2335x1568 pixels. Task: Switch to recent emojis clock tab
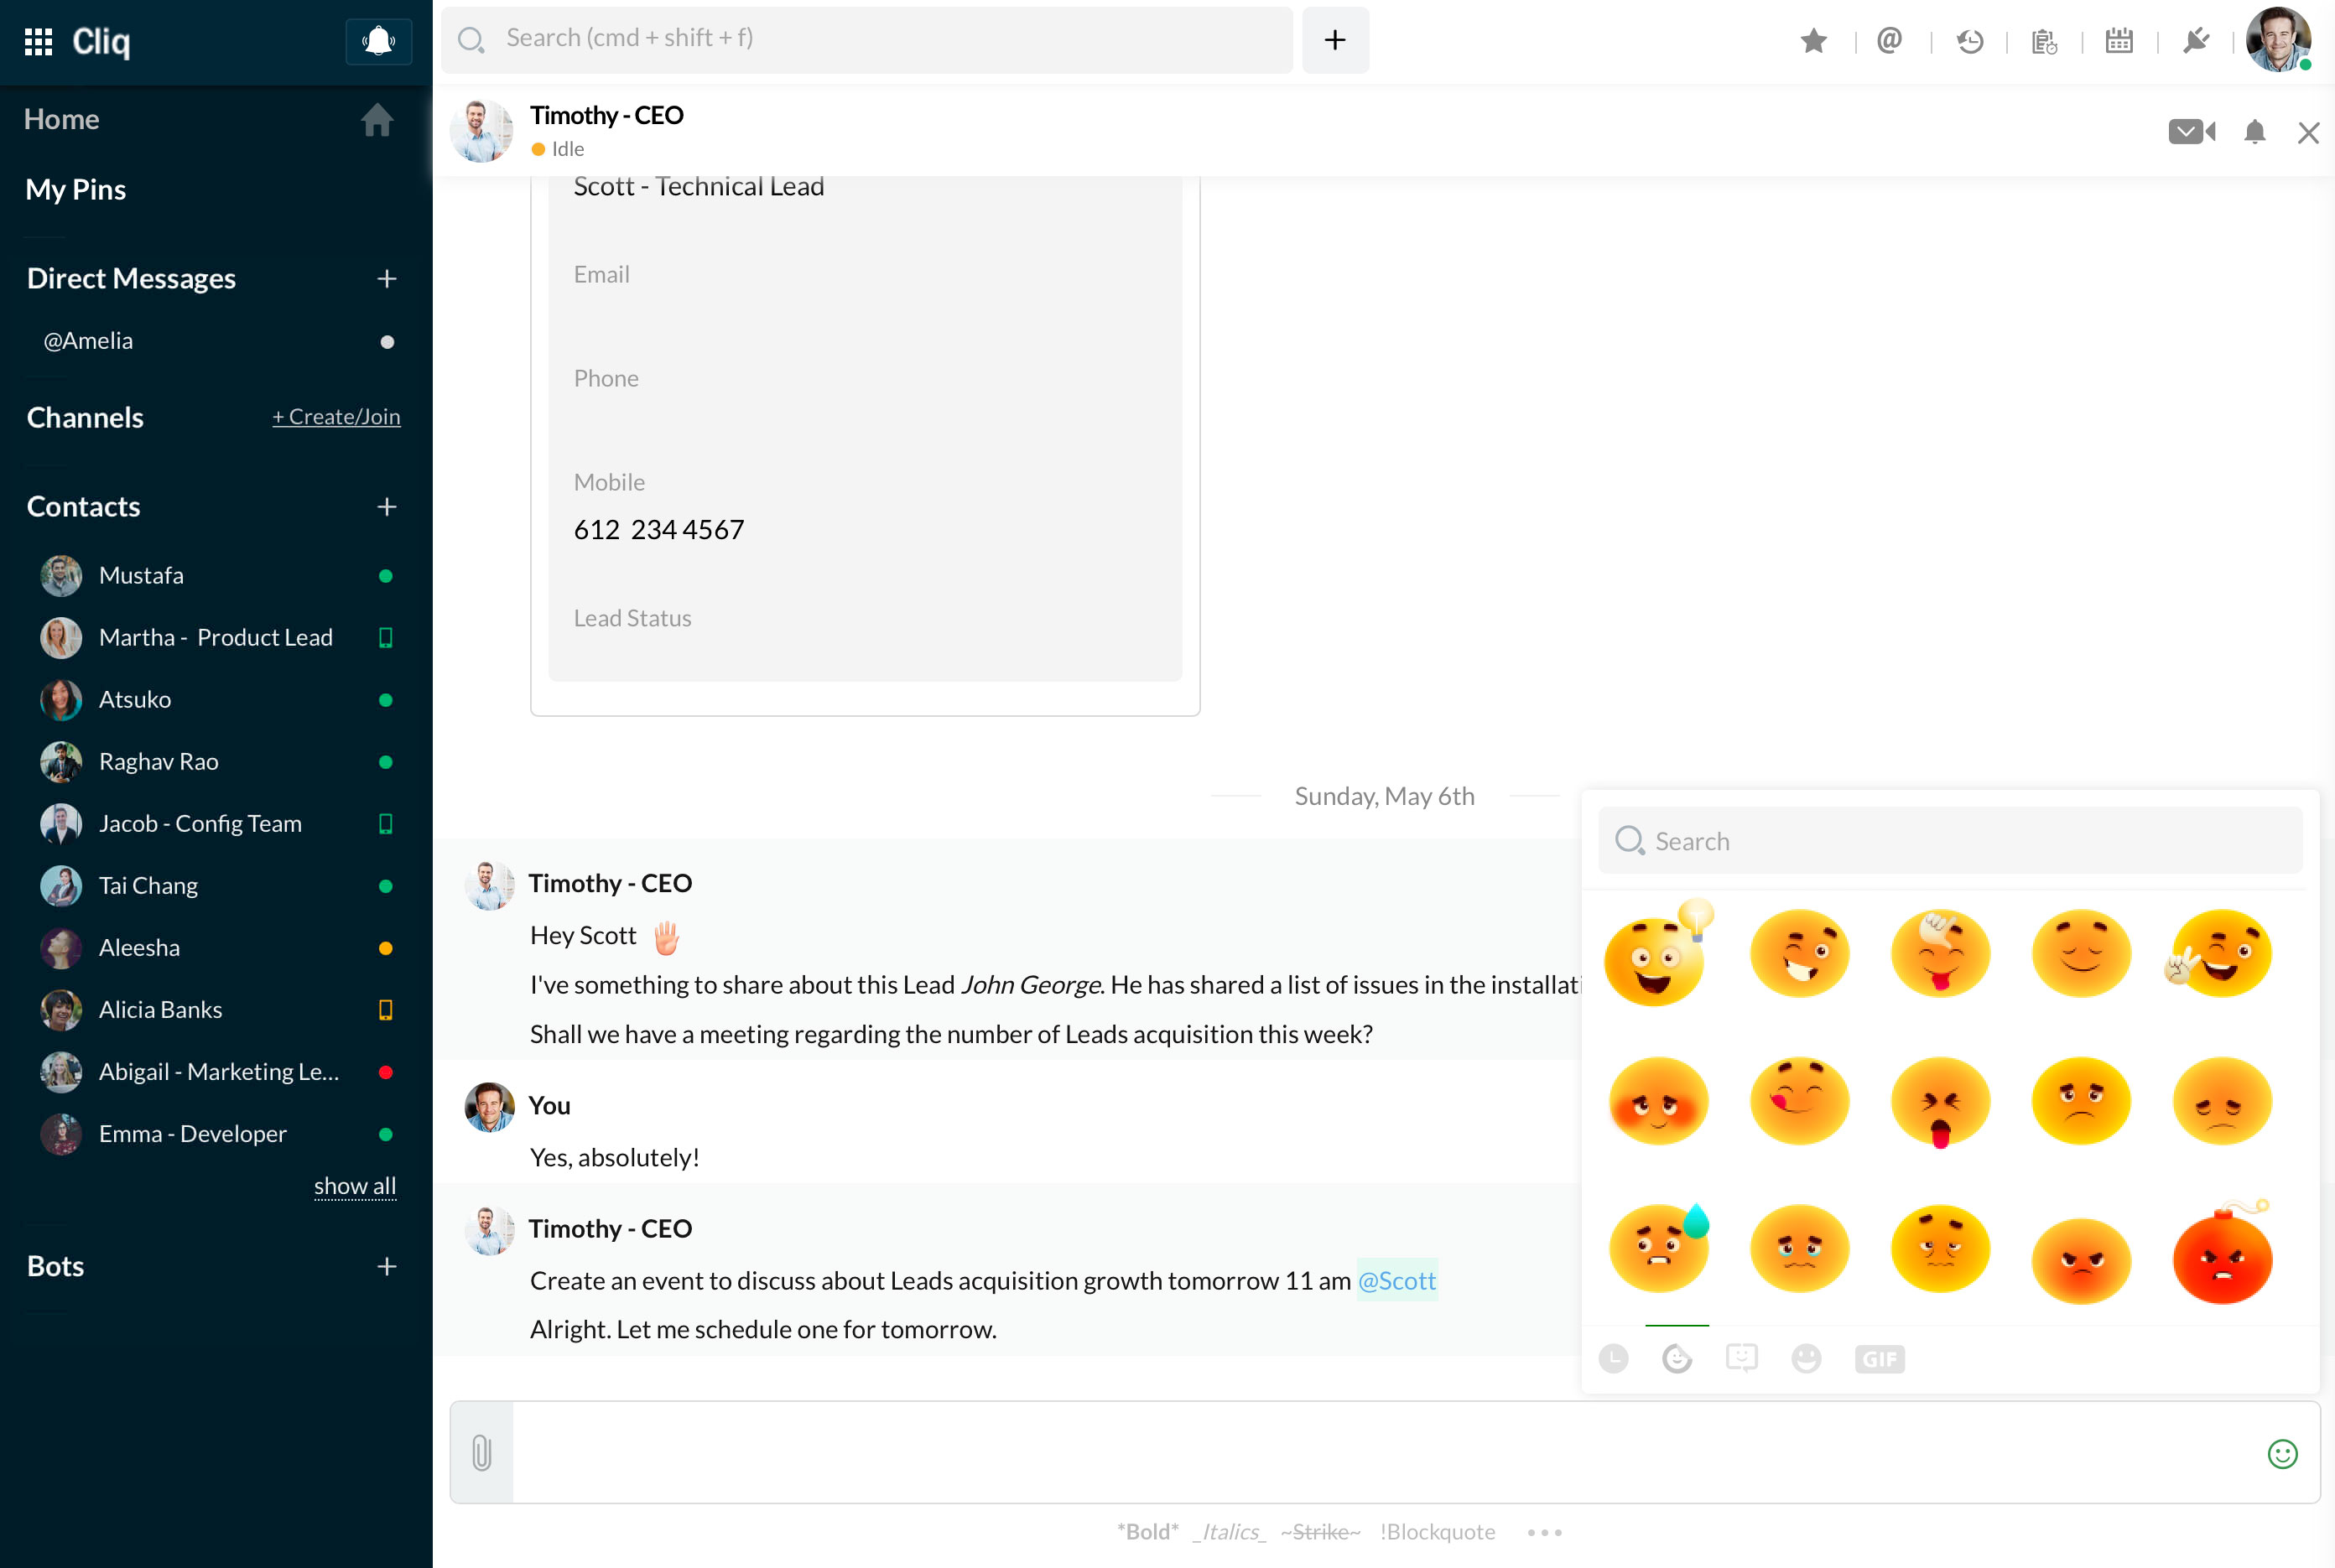coord(1613,1358)
